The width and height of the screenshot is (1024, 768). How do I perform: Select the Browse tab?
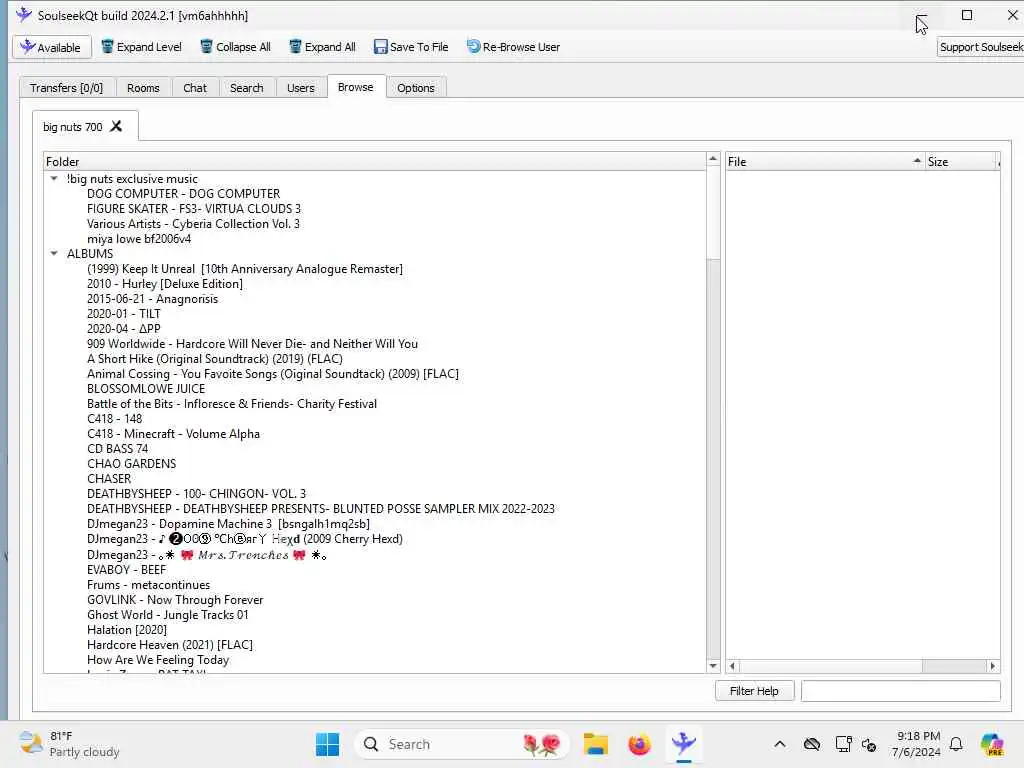356,87
